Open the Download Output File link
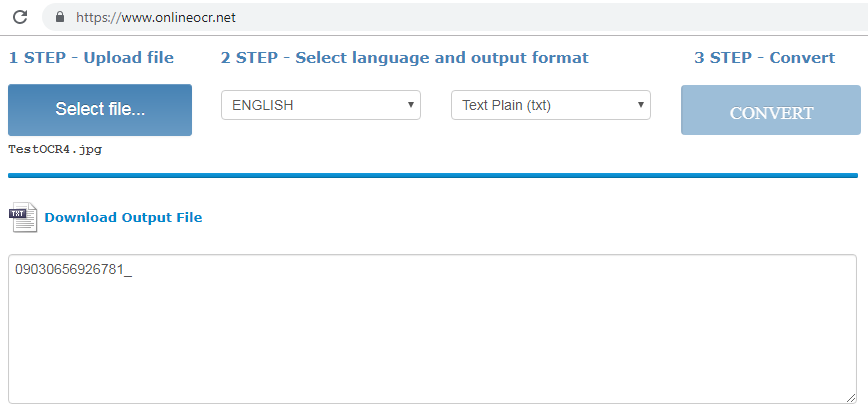868x412 pixels. [x=123, y=217]
